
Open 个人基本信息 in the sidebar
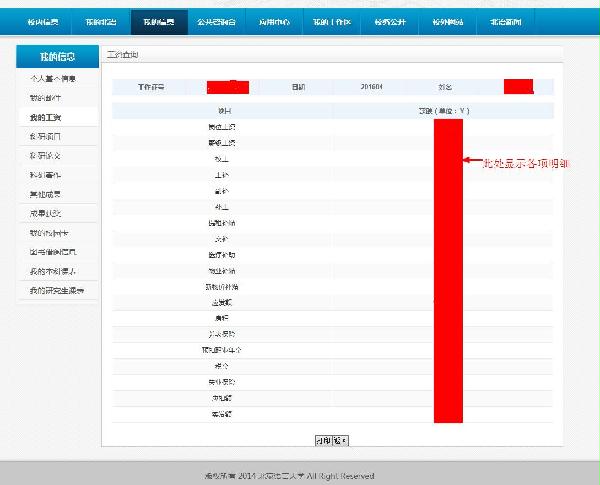(54, 79)
